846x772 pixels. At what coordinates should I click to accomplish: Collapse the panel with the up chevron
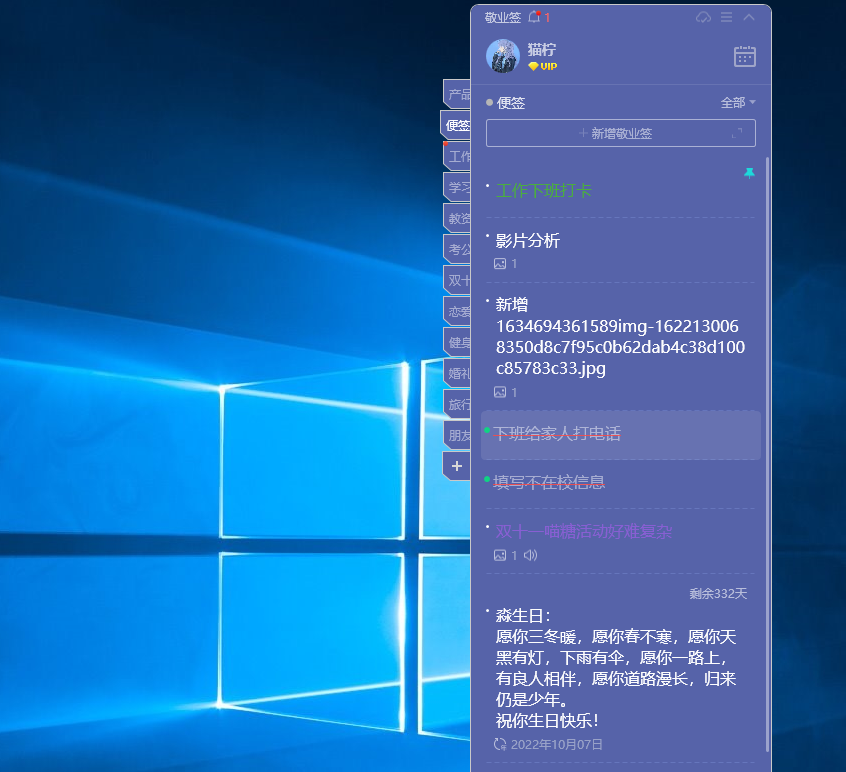[x=749, y=17]
